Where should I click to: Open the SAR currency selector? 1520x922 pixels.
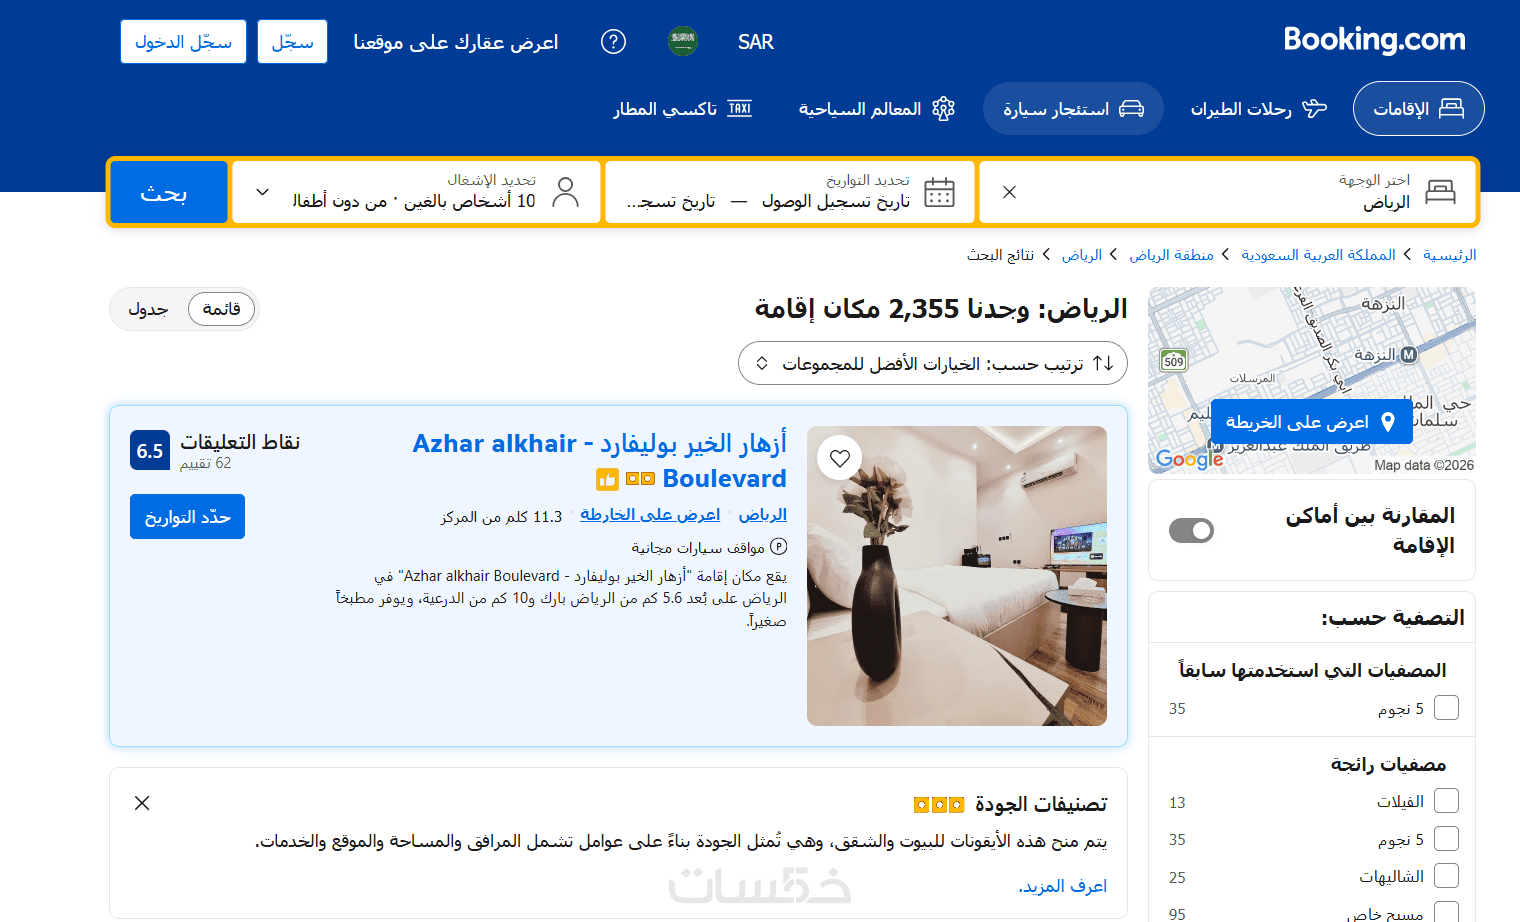point(756,42)
